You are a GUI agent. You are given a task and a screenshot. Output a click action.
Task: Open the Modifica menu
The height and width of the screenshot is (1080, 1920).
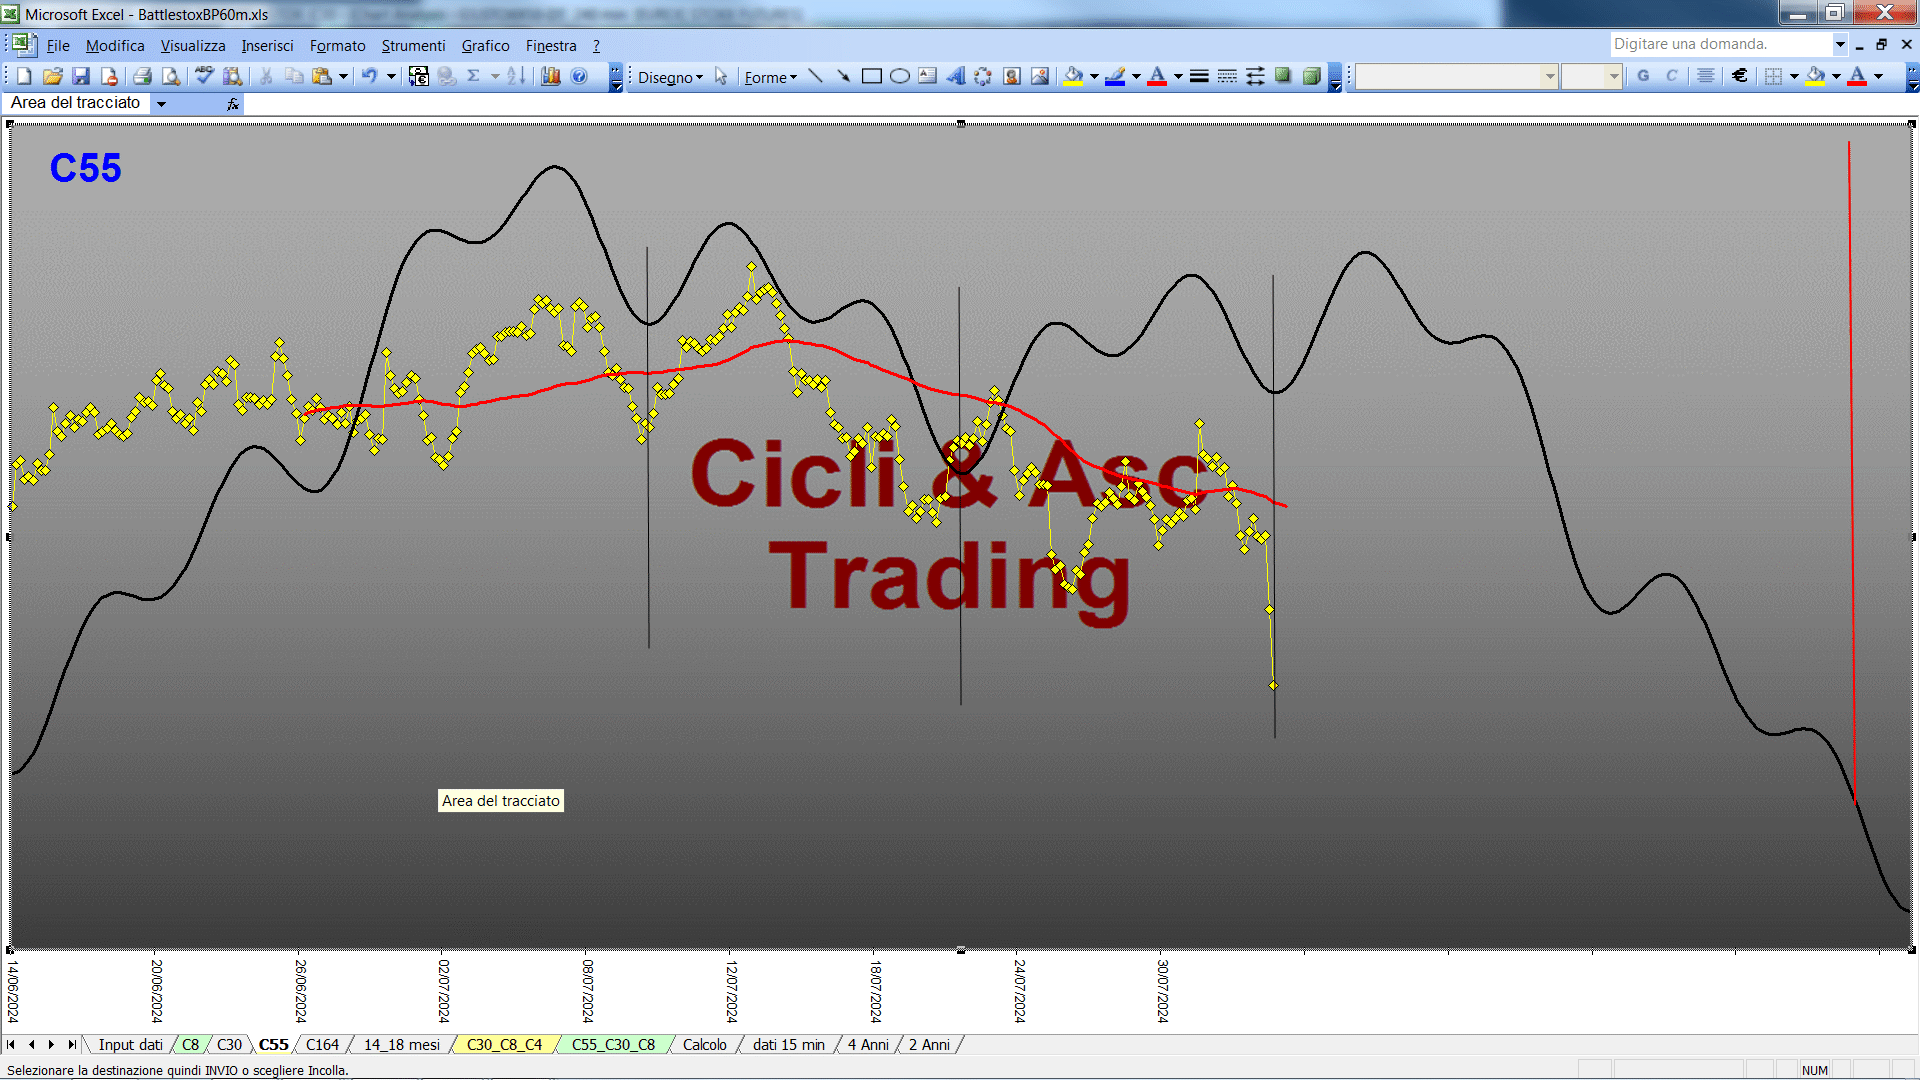pyautogui.click(x=115, y=45)
